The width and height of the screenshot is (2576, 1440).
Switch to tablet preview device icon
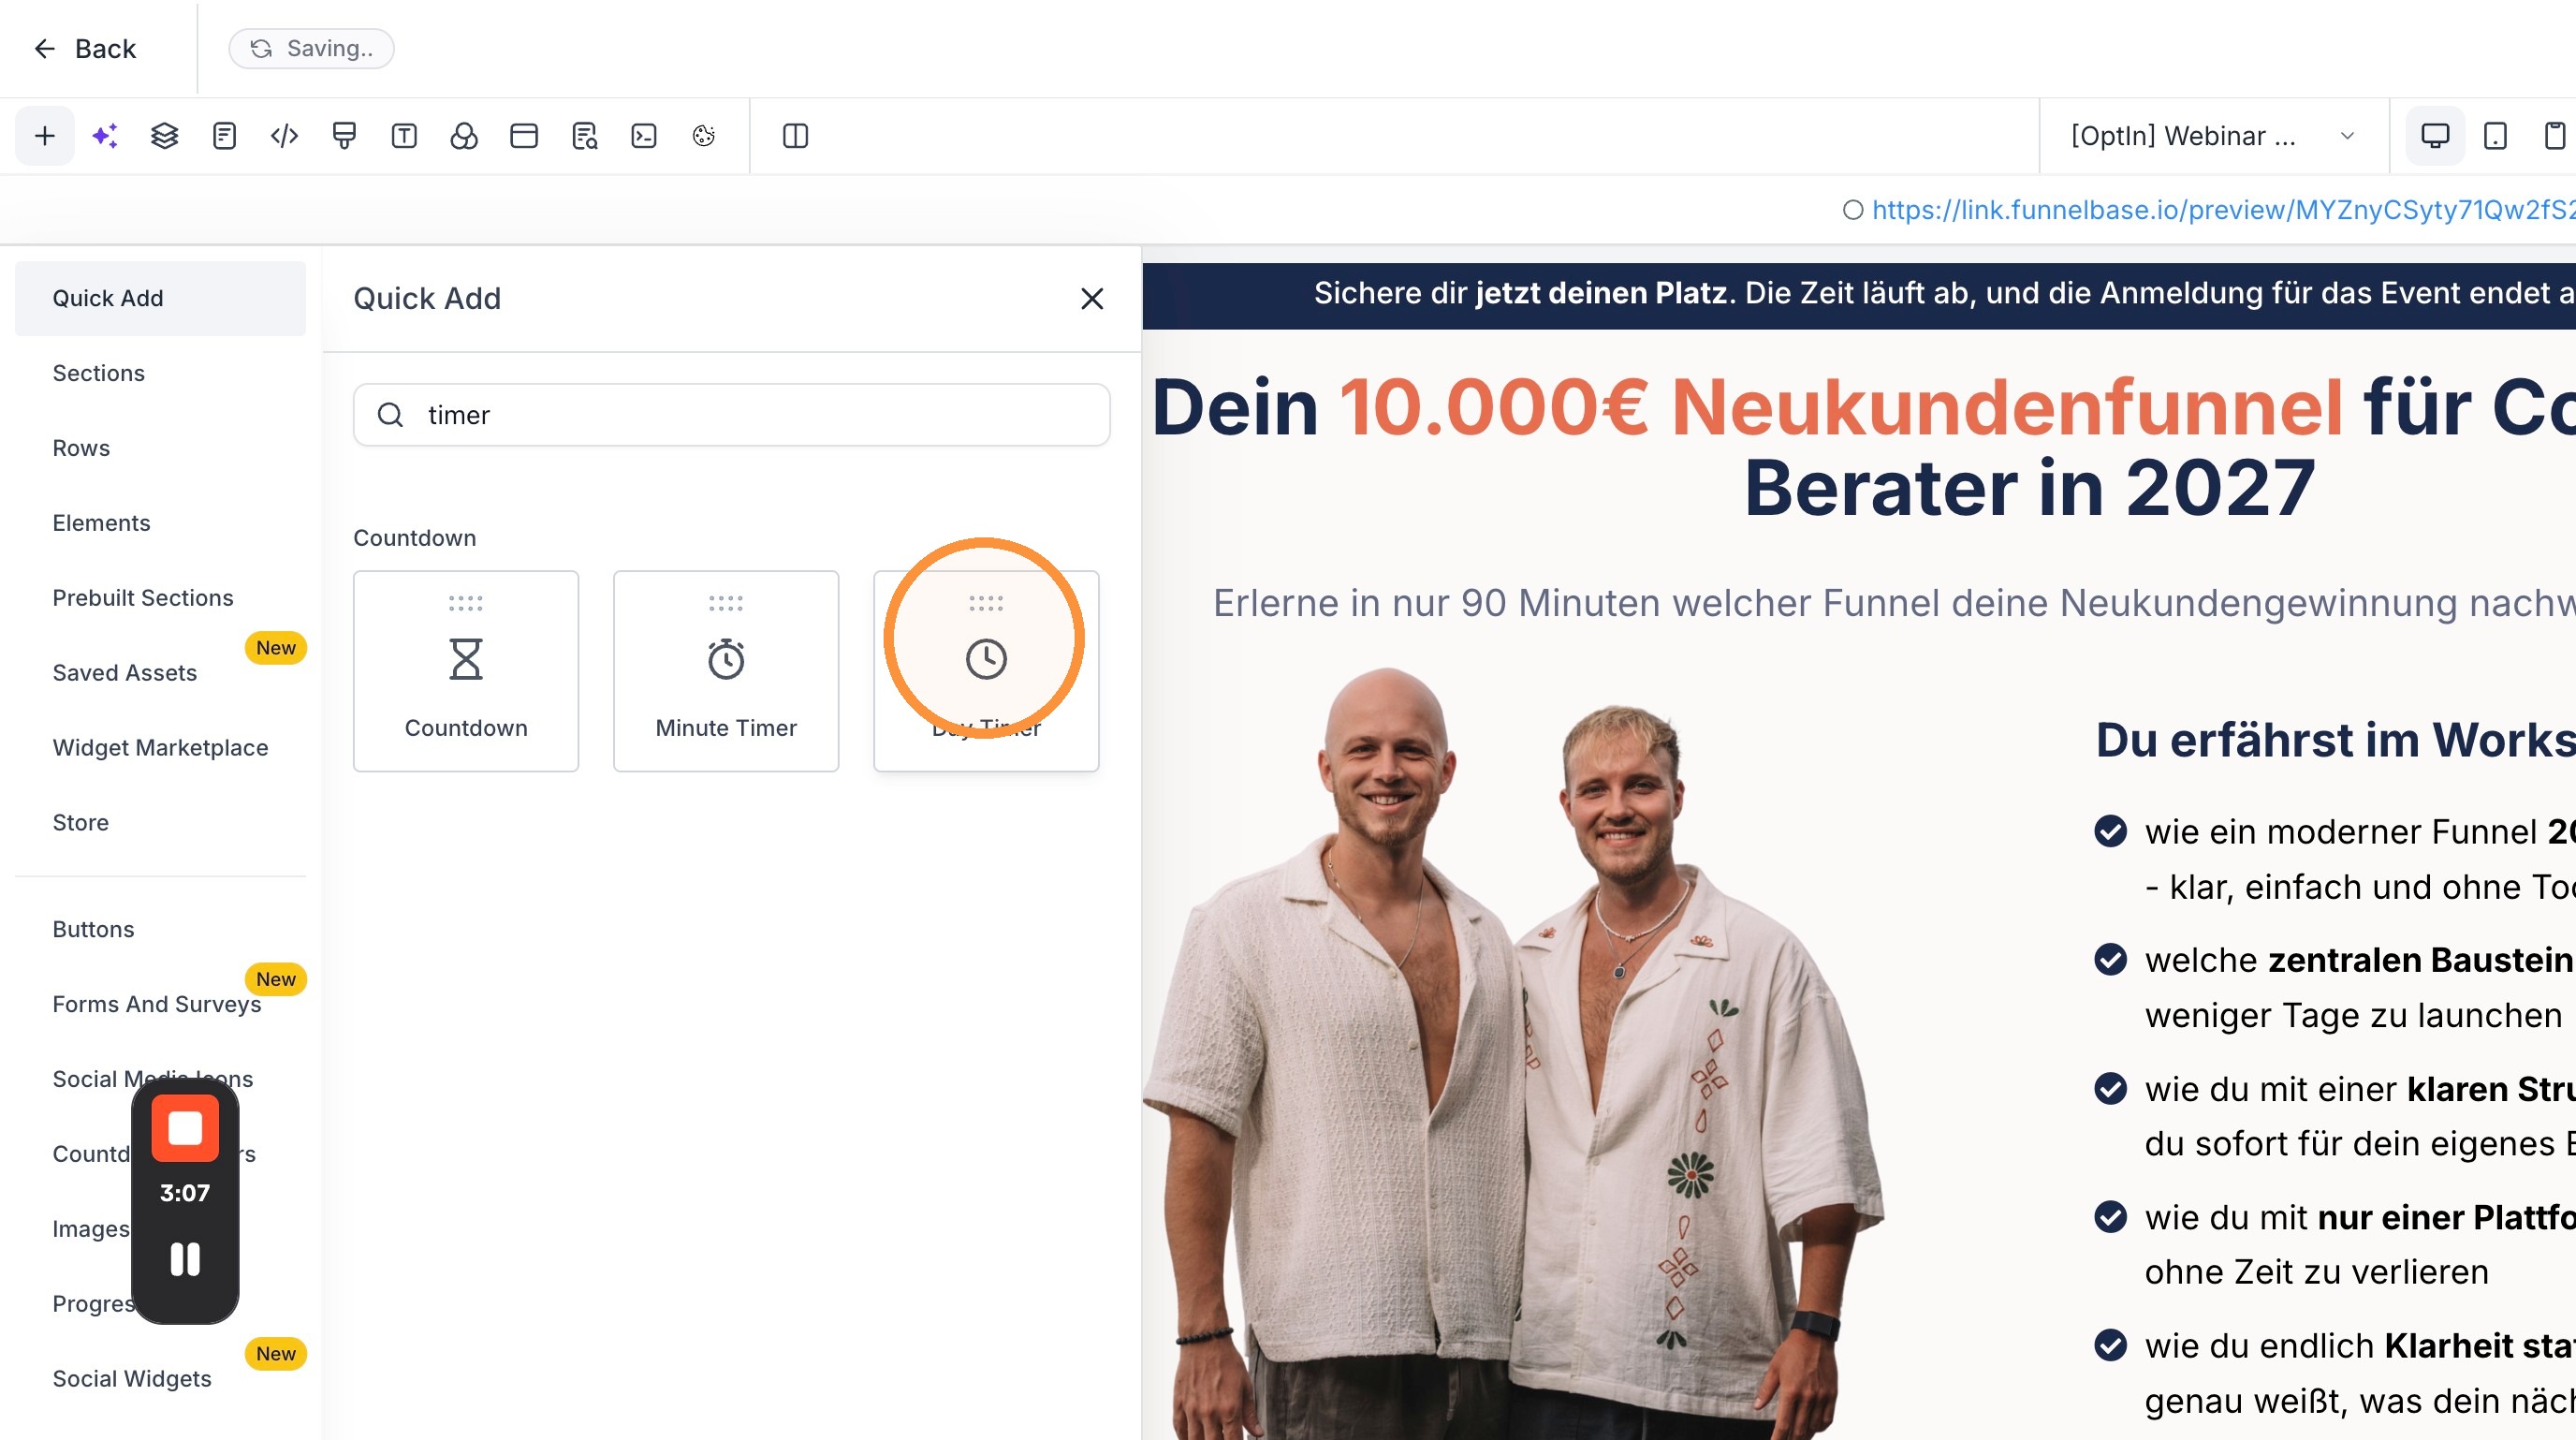2495,136
